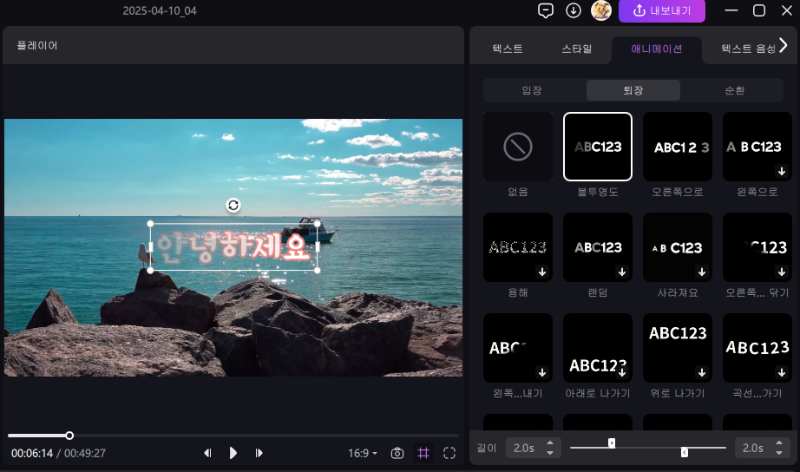This screenshot has width=800, height=472.
Task: Switch to the 스타일 tab
Action: click(577, 48)
